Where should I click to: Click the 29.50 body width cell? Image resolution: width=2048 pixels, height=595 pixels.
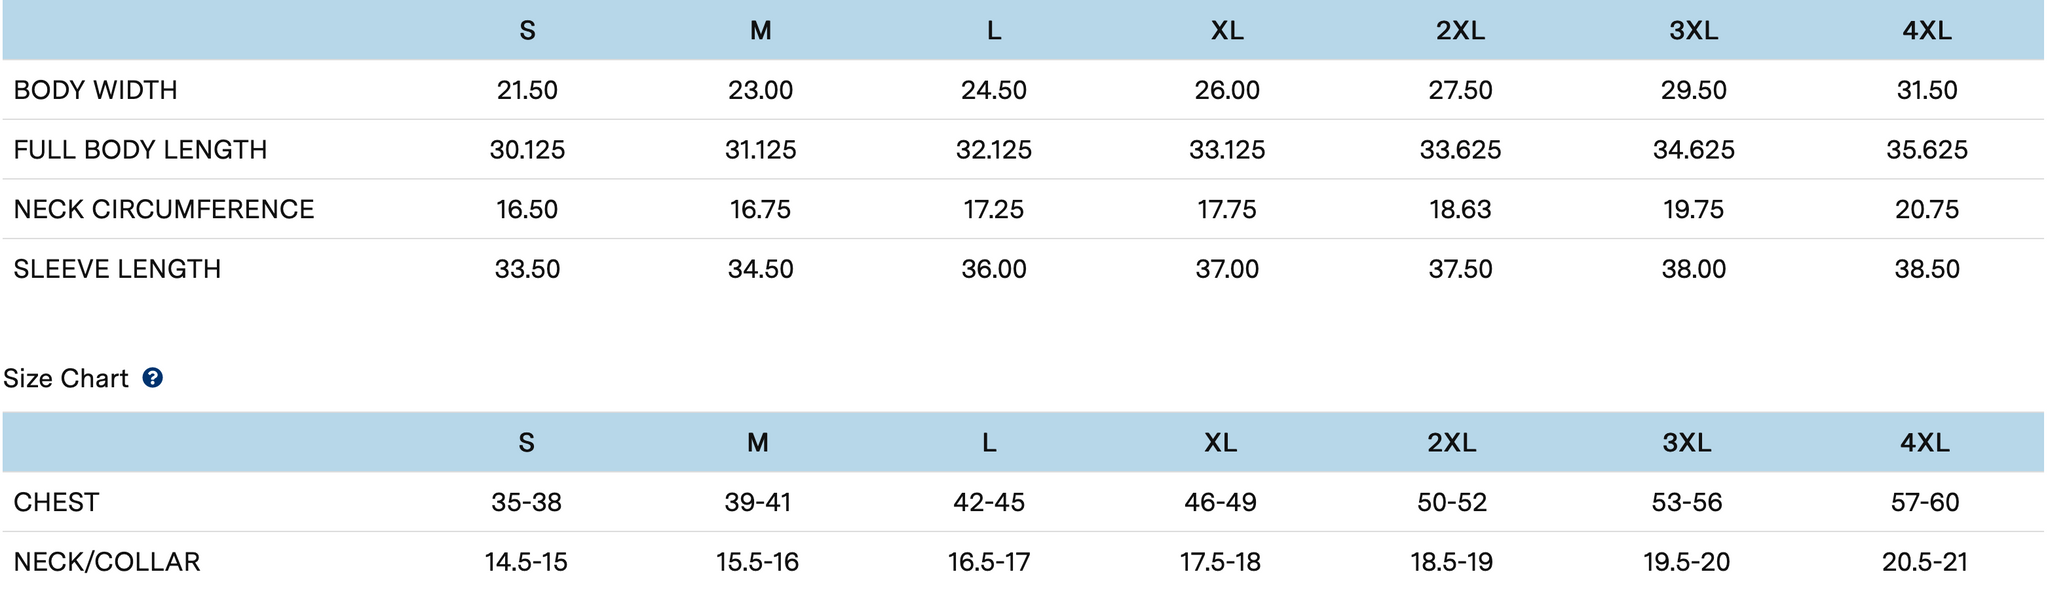1693,90
